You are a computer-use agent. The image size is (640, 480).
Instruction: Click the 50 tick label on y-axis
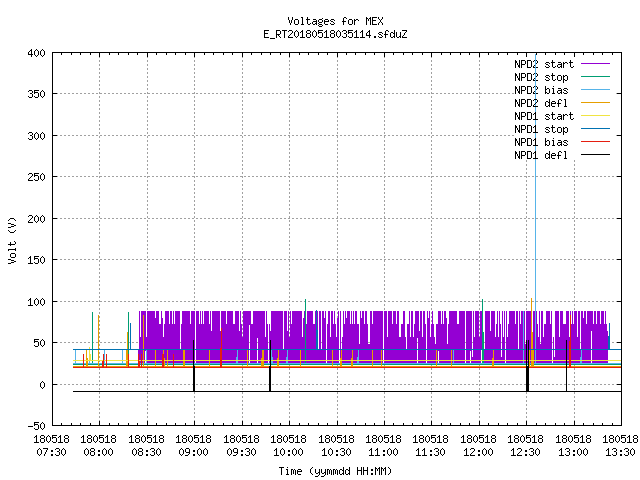coord(40,343)
